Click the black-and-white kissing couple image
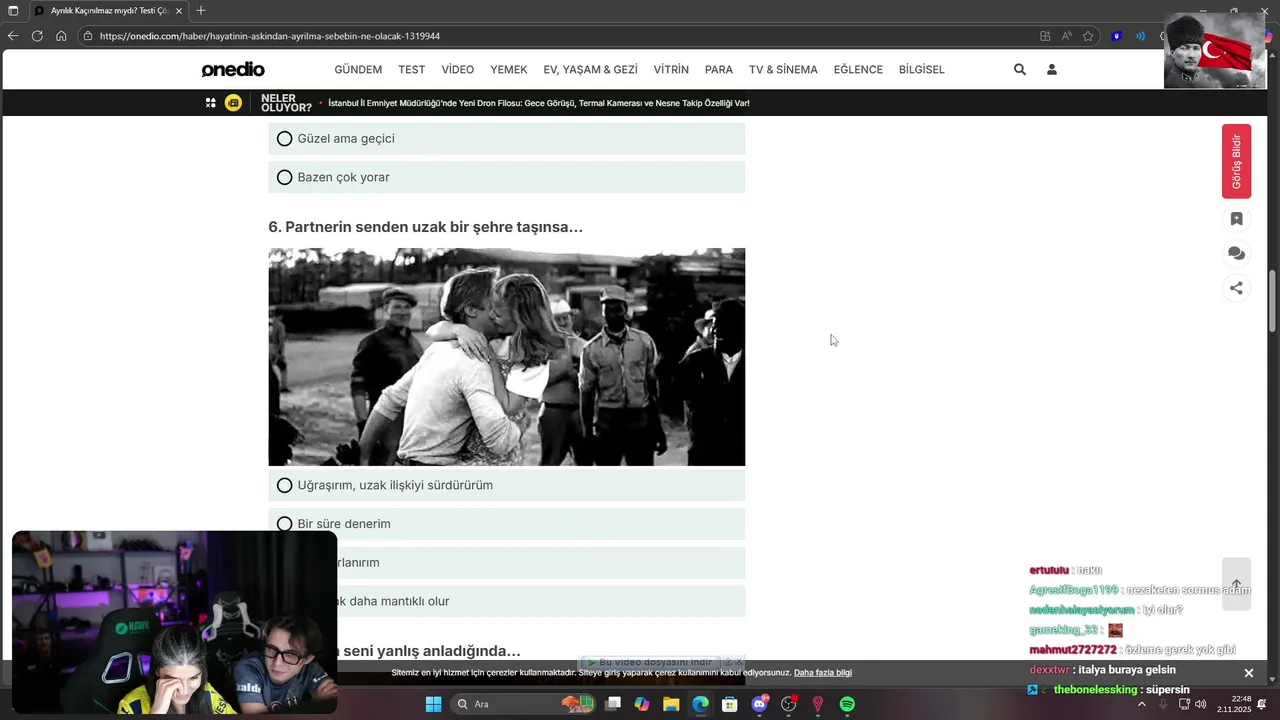Viewport: 1280px width, 720px height. [506, 357]
